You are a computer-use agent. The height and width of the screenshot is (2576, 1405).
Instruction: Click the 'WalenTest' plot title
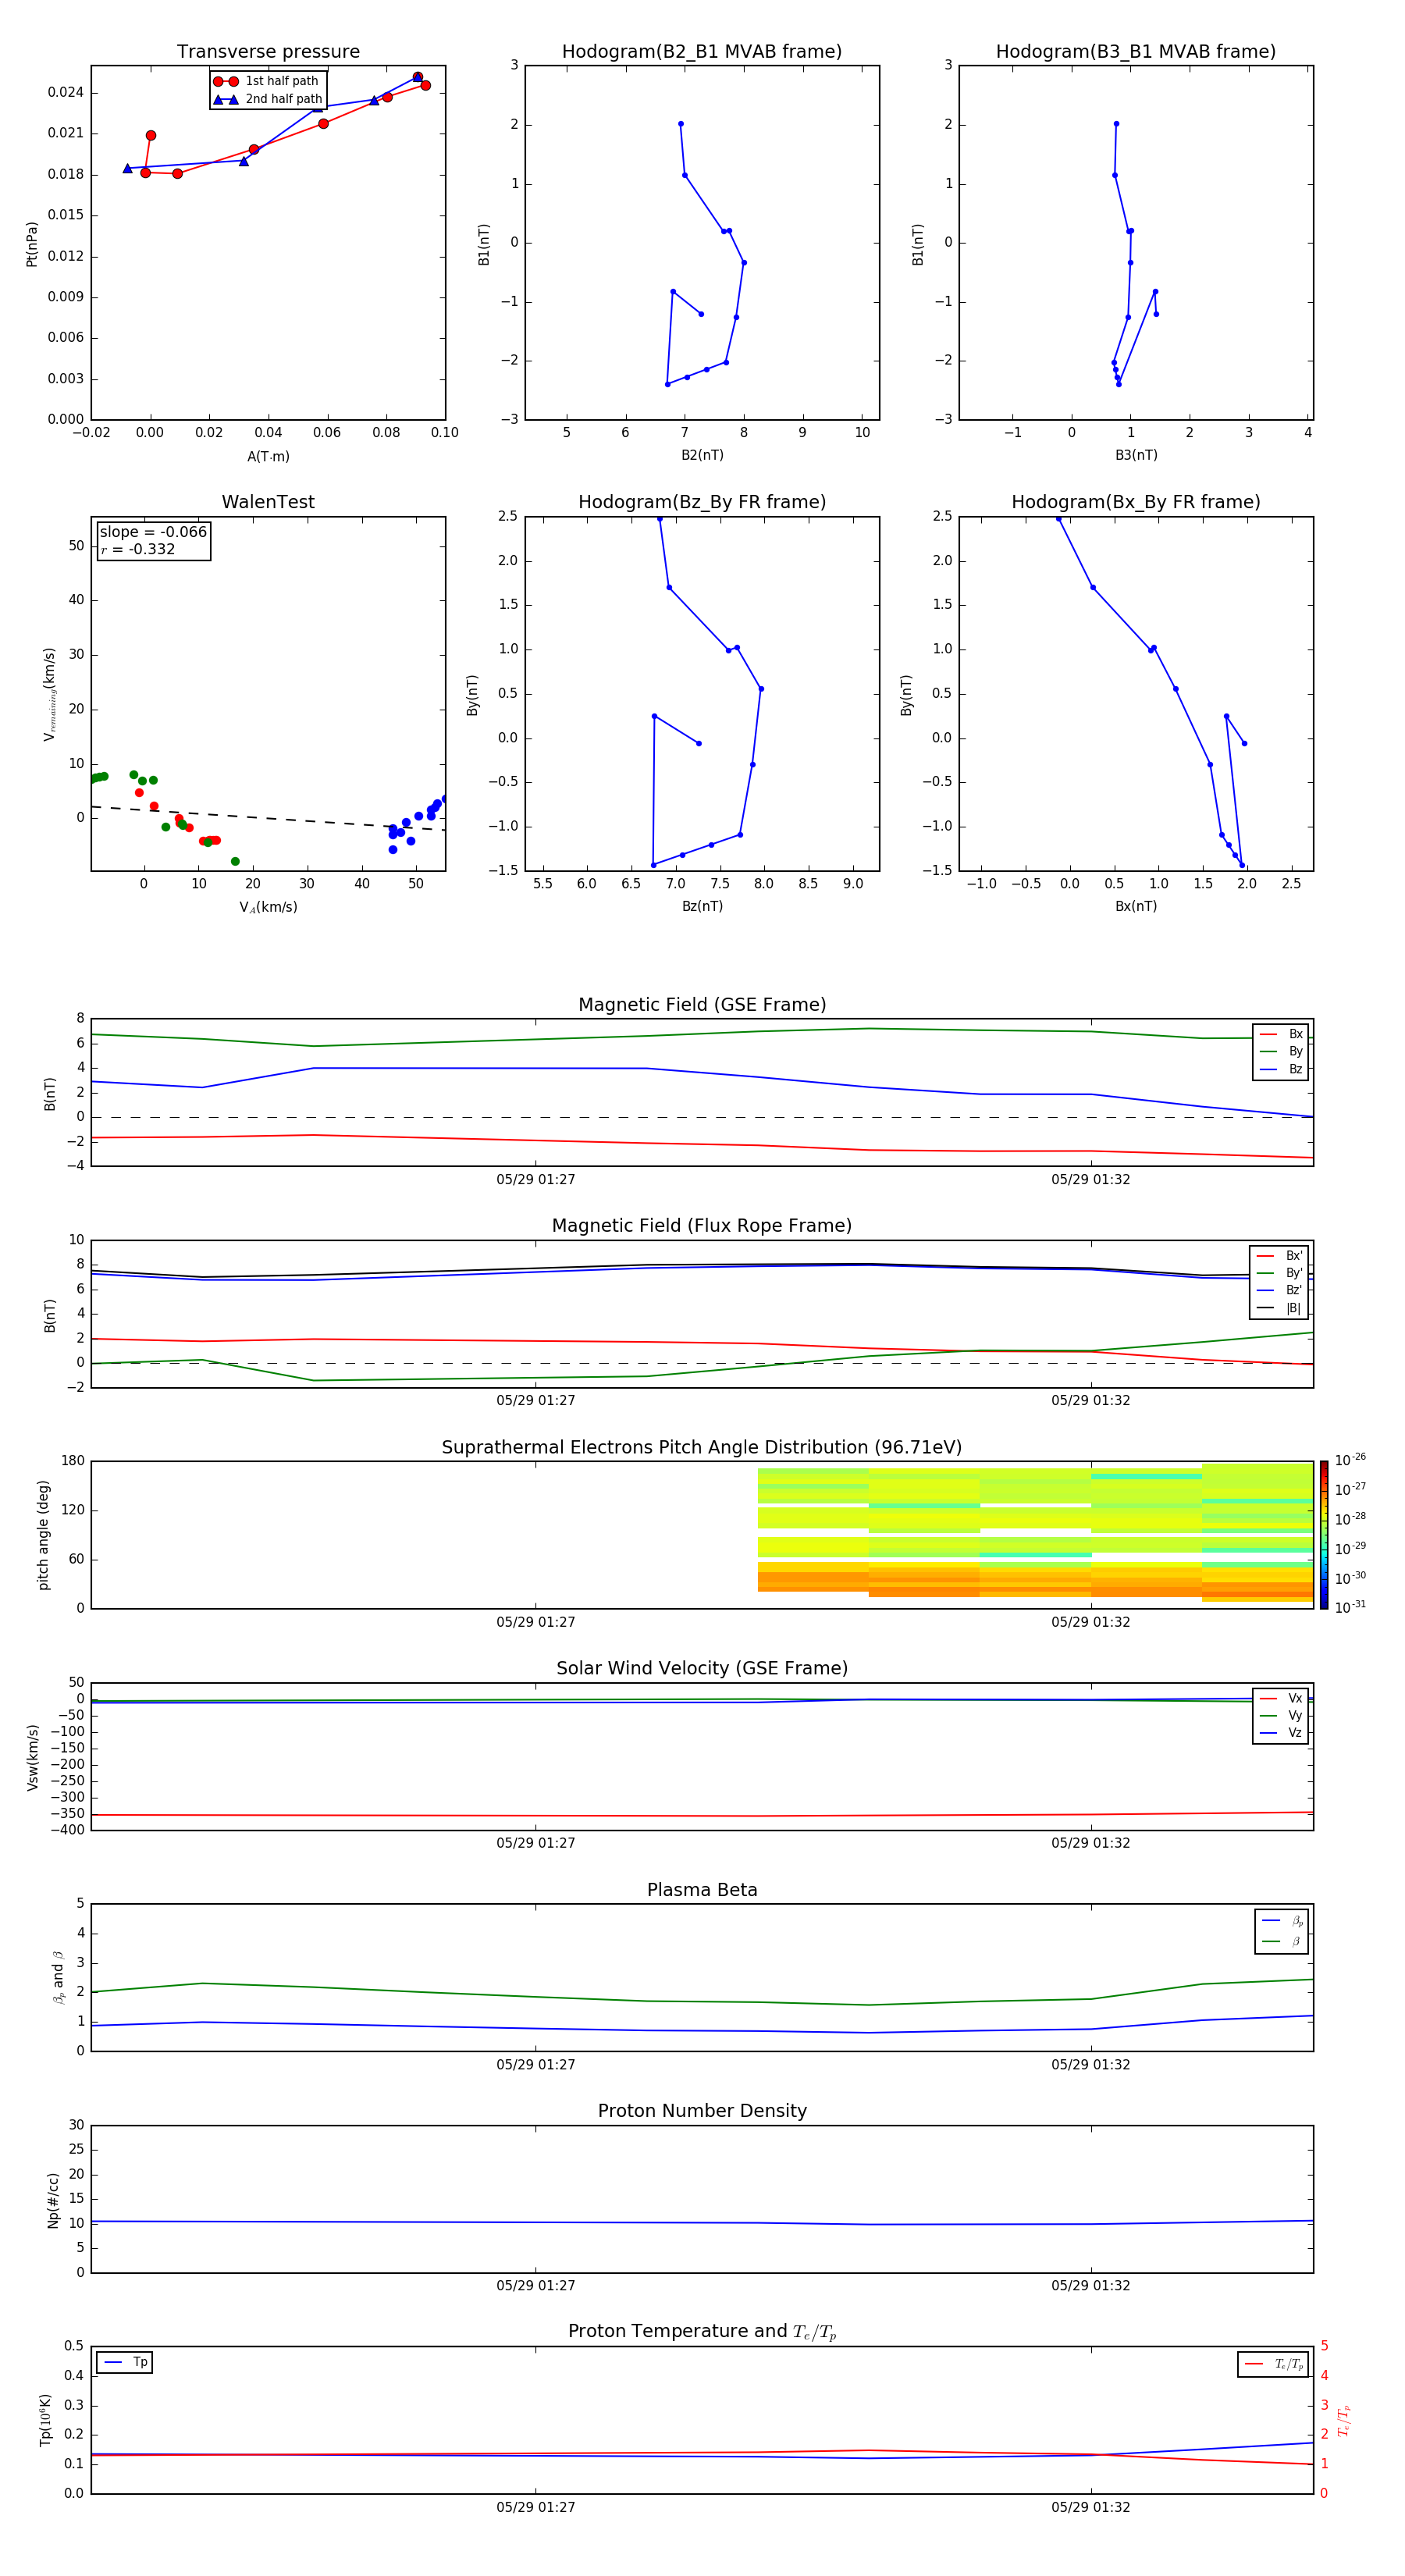point(268,502)
